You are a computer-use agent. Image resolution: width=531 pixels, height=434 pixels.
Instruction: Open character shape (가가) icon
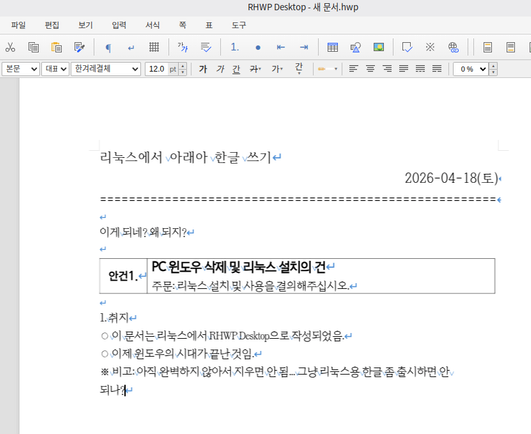183,47
